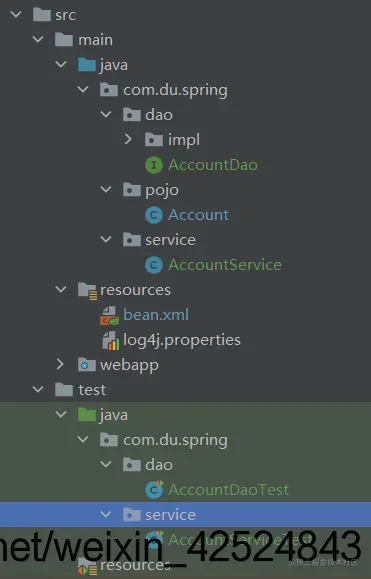Expand the webapp folder

pyautogui.click(x=60, y=364)
